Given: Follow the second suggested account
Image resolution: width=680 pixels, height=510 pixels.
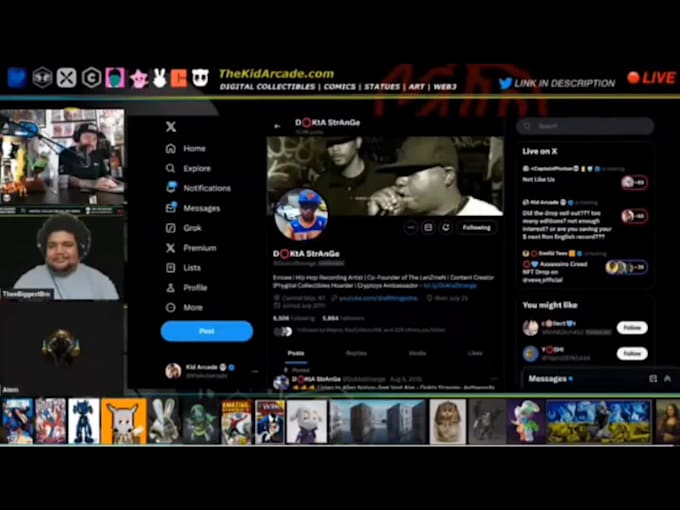Looking at the screenshot, I should [632, 353].
